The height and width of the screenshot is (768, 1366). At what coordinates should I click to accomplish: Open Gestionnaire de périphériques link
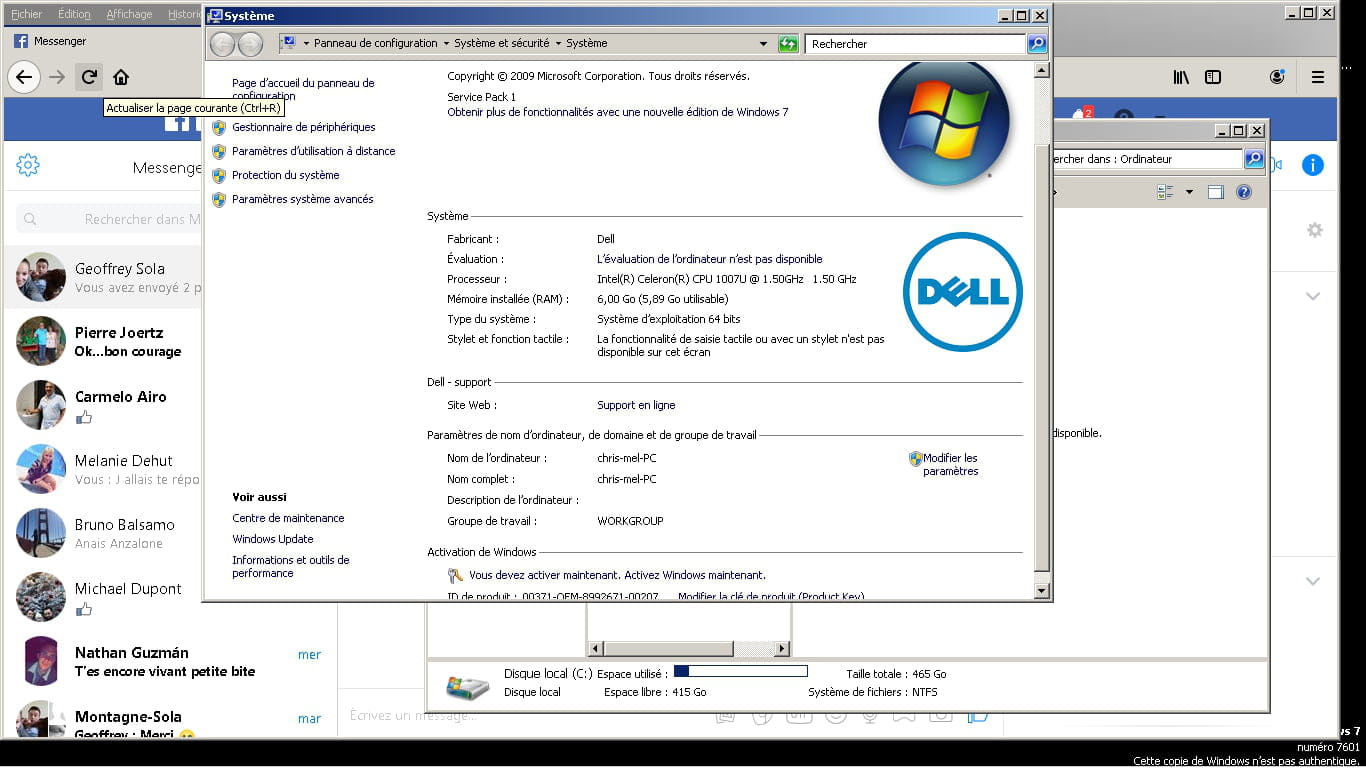pyautogui.click(x=303, y=127)
